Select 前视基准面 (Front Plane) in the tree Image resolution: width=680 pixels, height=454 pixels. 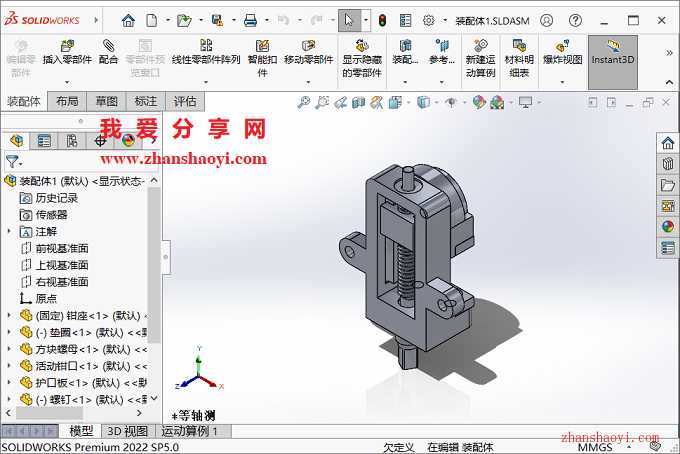click(62, 248)
